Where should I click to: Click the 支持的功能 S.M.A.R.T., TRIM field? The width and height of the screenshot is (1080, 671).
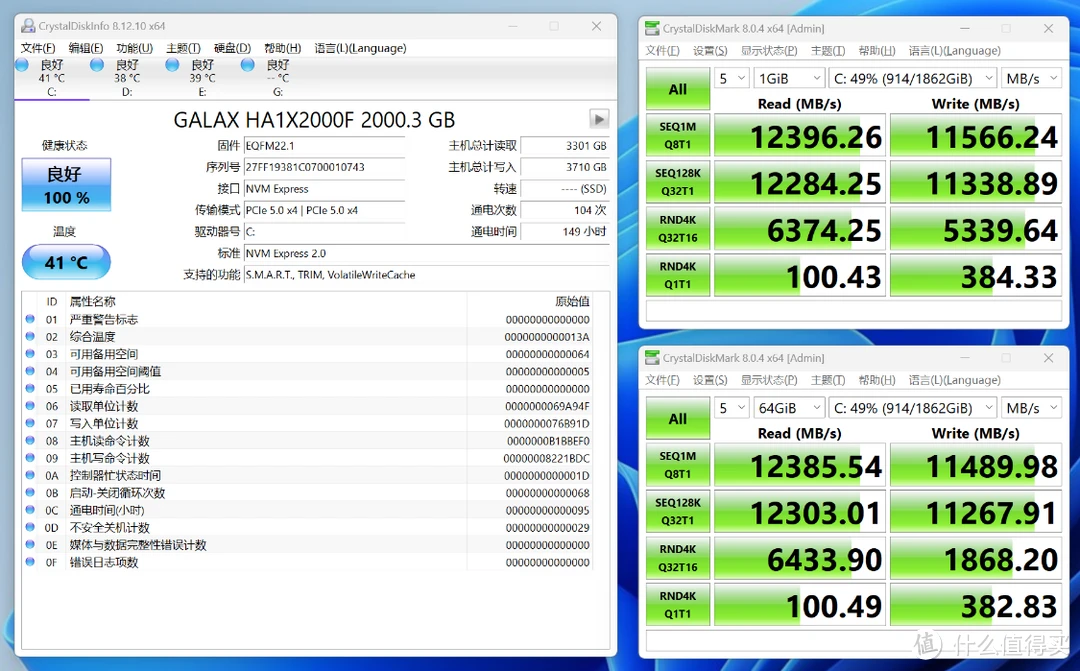426,274
